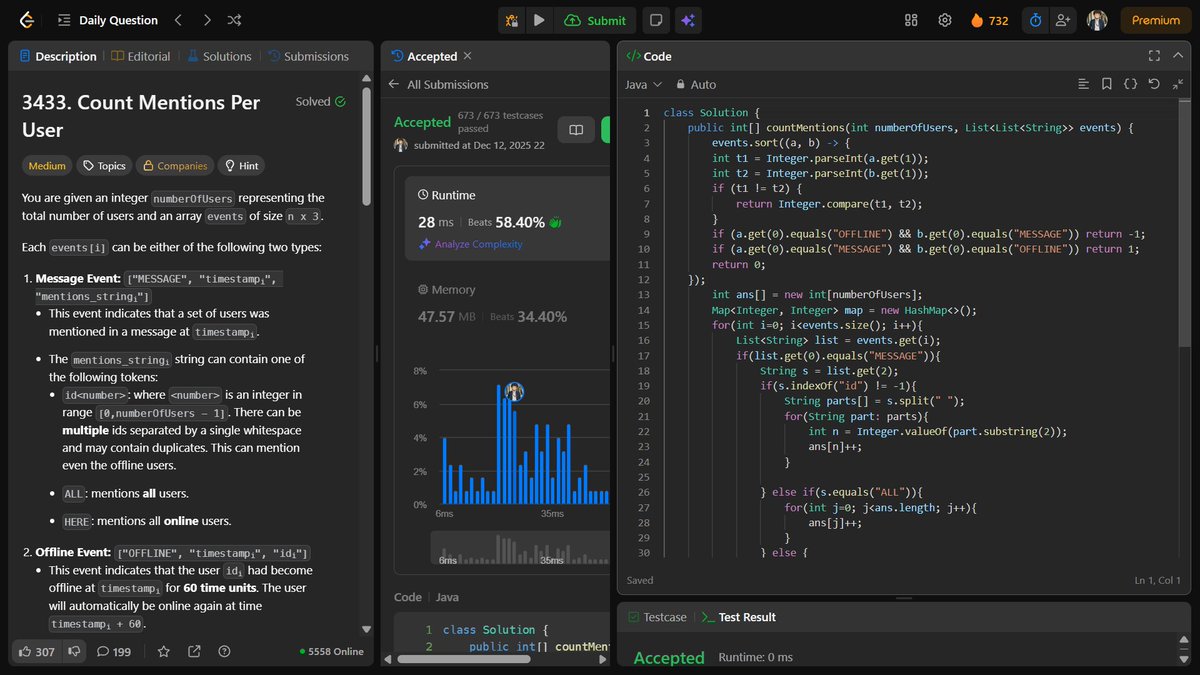Open the editorial book icon button
Screen dimensions: 1200x675
click(x=576, y=130)
